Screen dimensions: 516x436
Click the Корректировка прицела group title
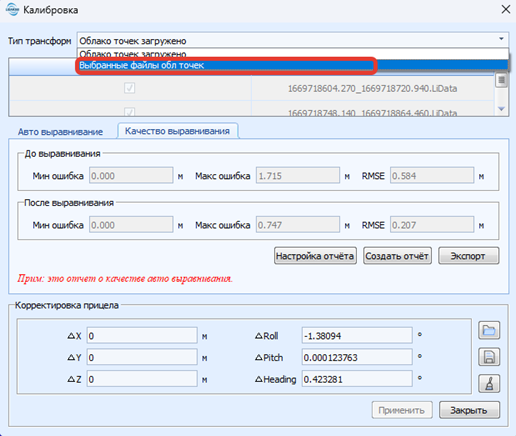pyautogui.click(x=67, y=305)
